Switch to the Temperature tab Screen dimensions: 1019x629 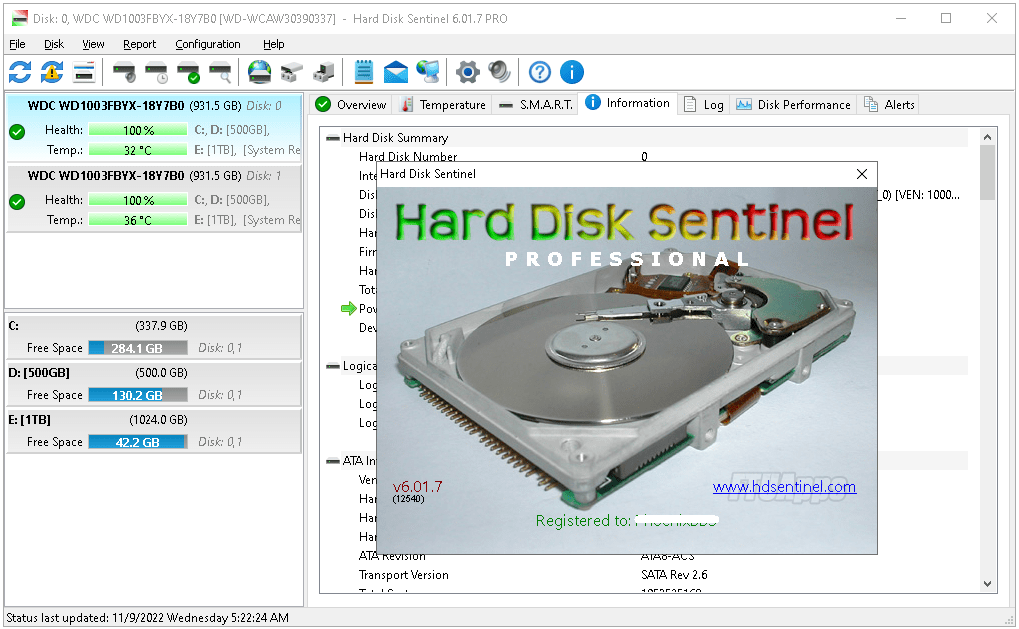click(443, 105)
